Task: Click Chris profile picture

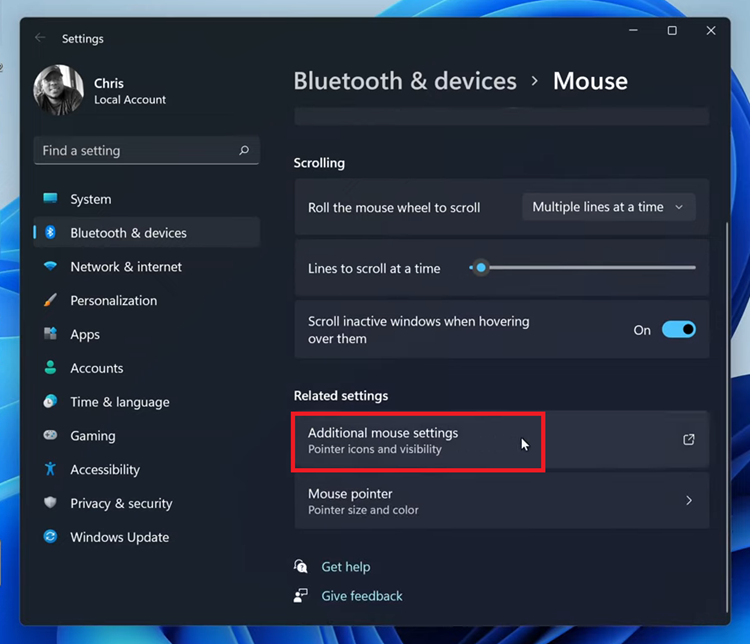Action: tap(58, 90)
